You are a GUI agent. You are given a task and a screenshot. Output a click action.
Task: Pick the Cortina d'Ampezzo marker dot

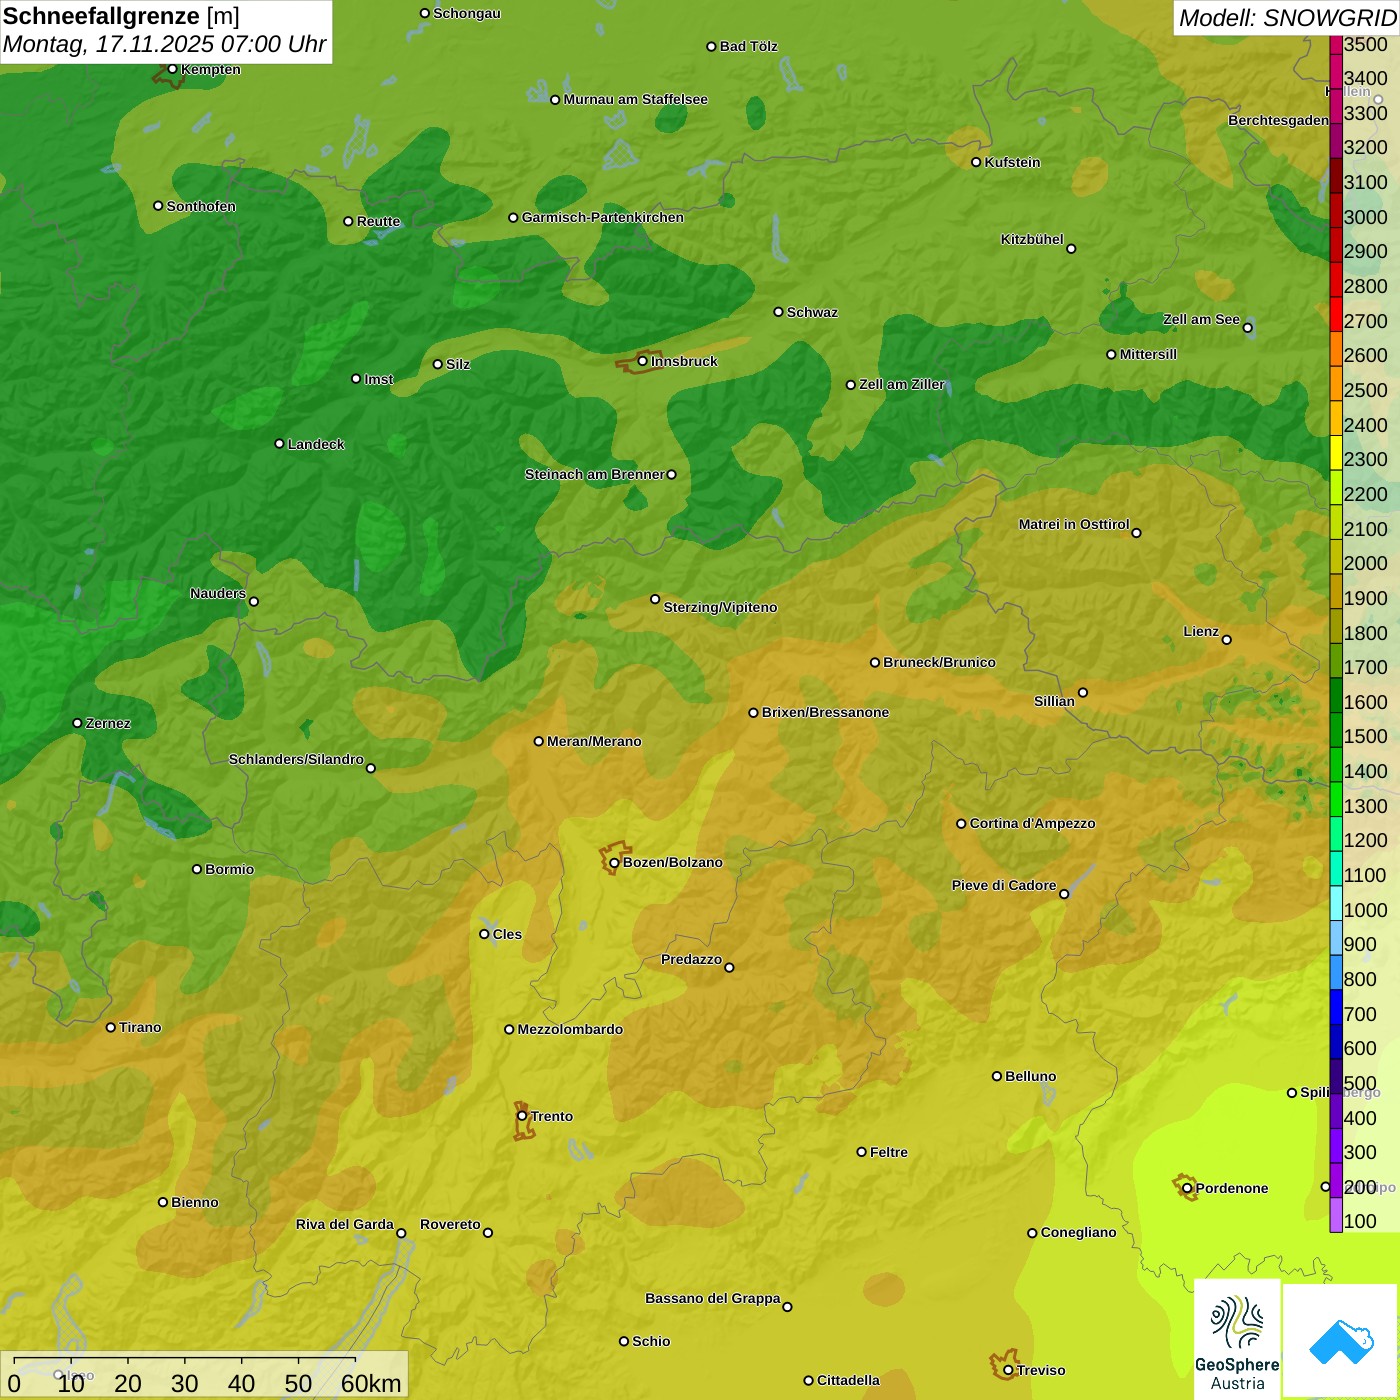(x=961, y=824)
